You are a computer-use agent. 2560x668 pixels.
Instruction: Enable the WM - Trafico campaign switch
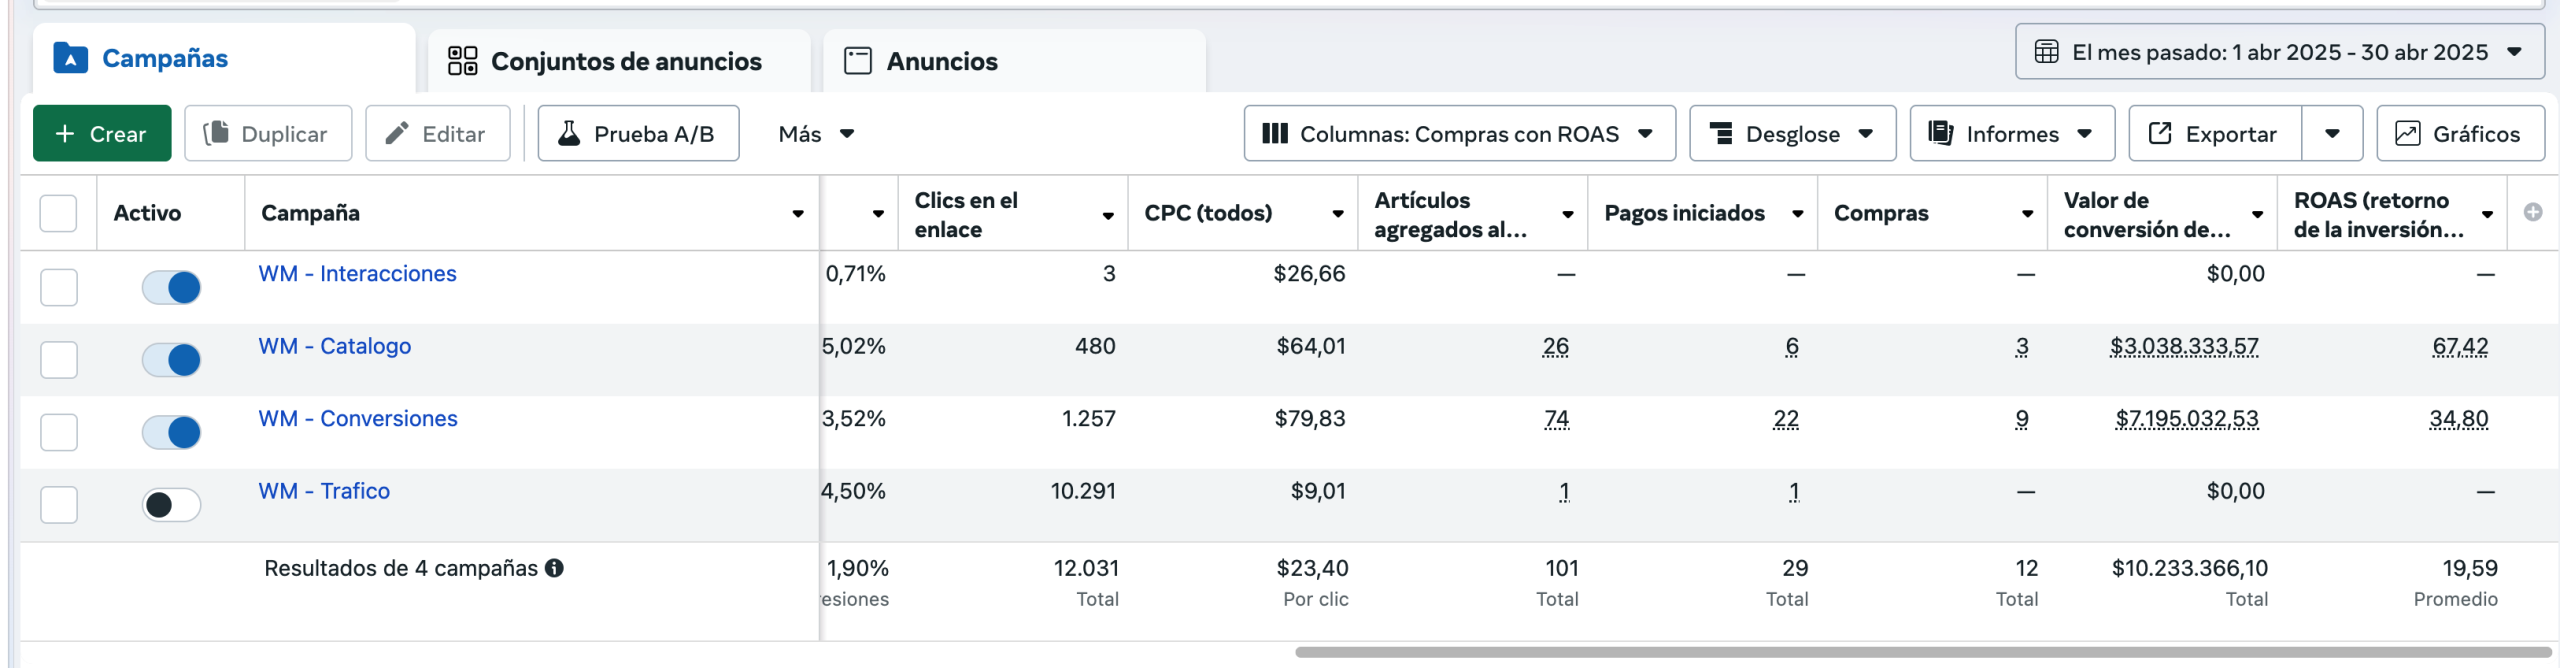point(171,505)
